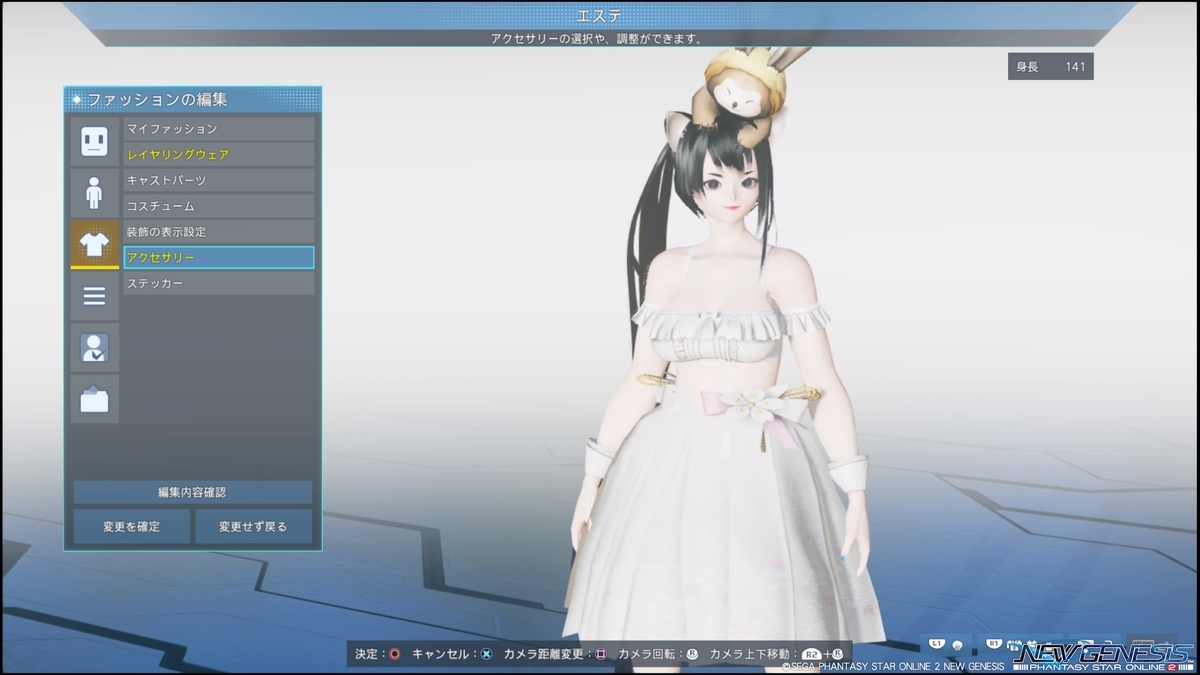Open the folder-shaped category icon in sidebar
The height and width of the screenshot is (675, 1200).
tap(94, 400)
